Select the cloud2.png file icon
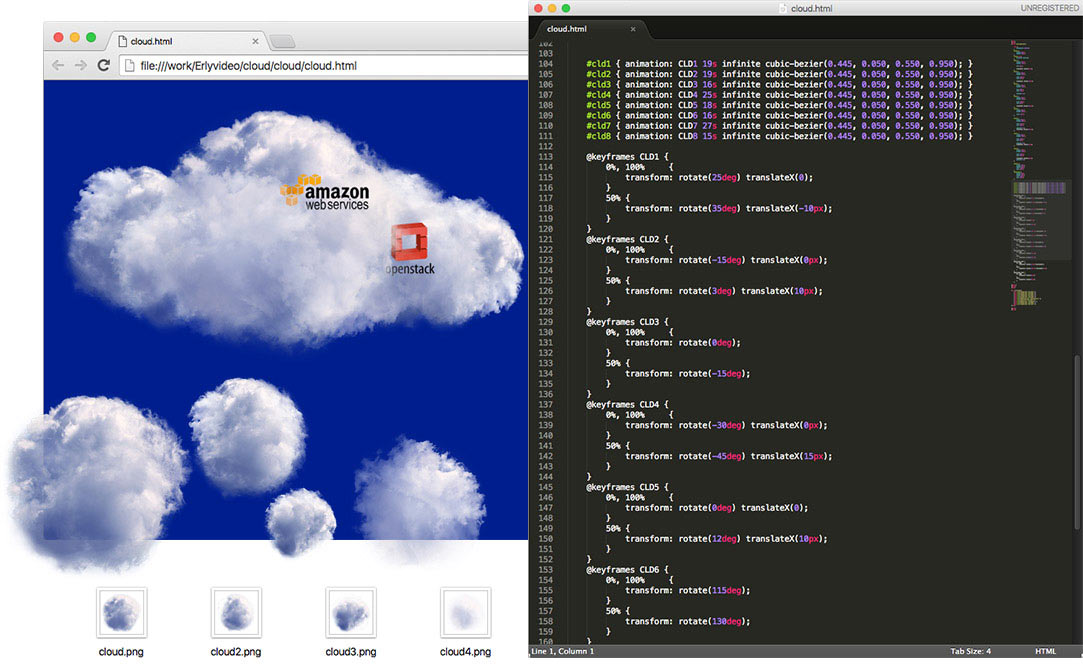 coord(236,613)
